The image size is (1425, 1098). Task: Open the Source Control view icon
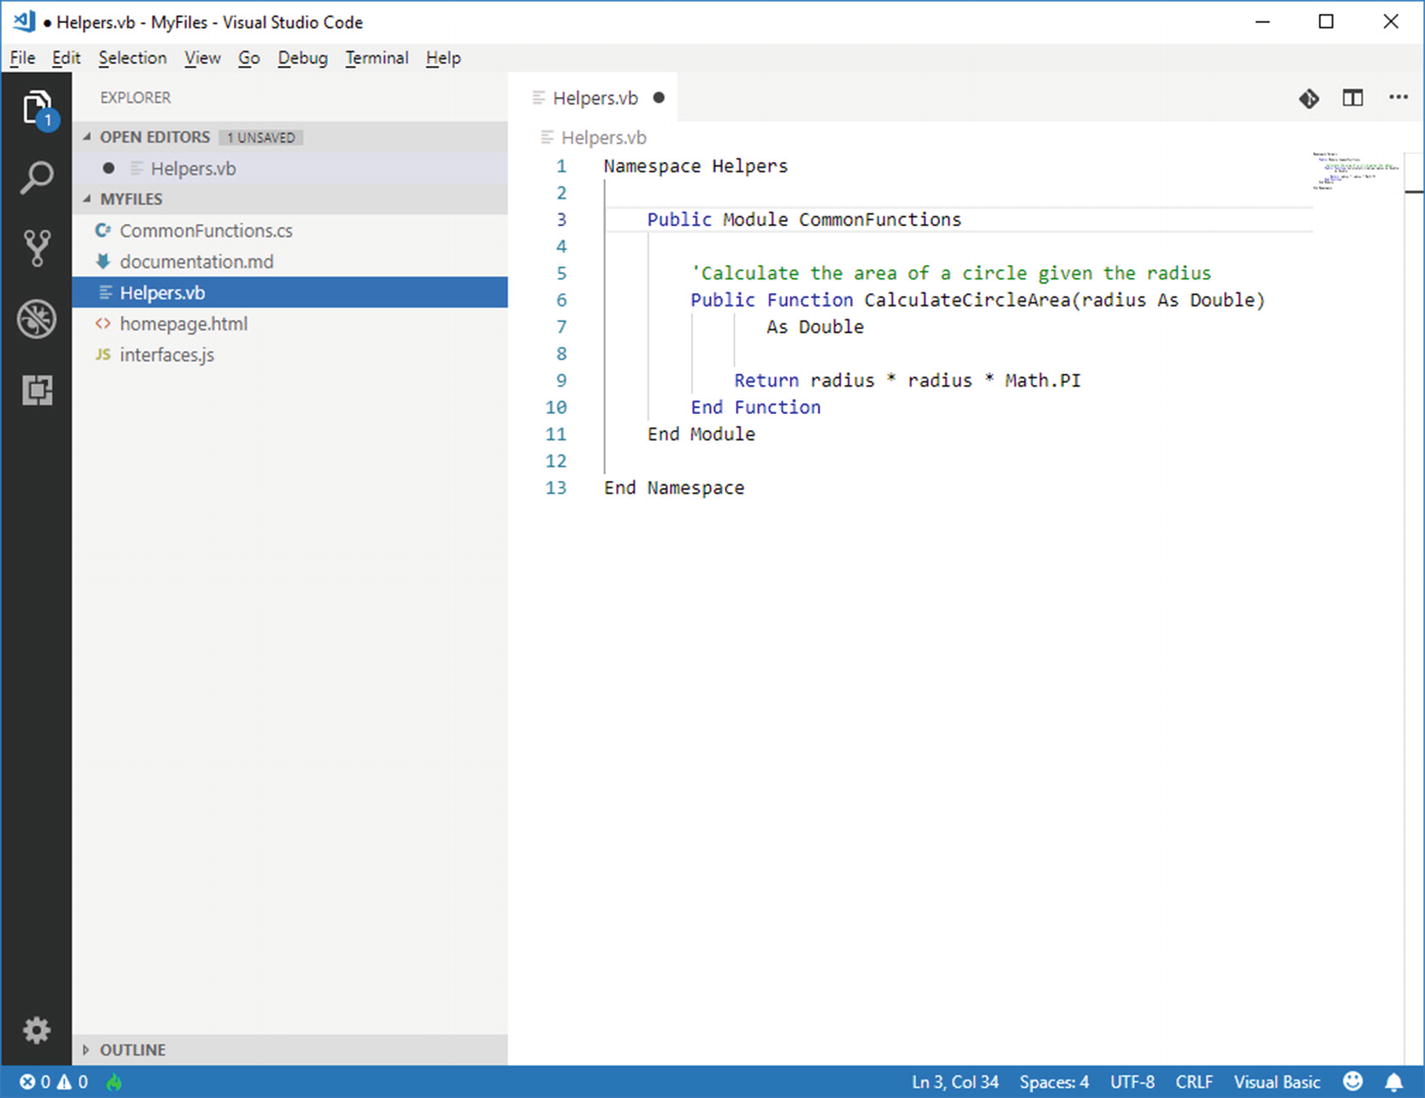coord(37,248)
